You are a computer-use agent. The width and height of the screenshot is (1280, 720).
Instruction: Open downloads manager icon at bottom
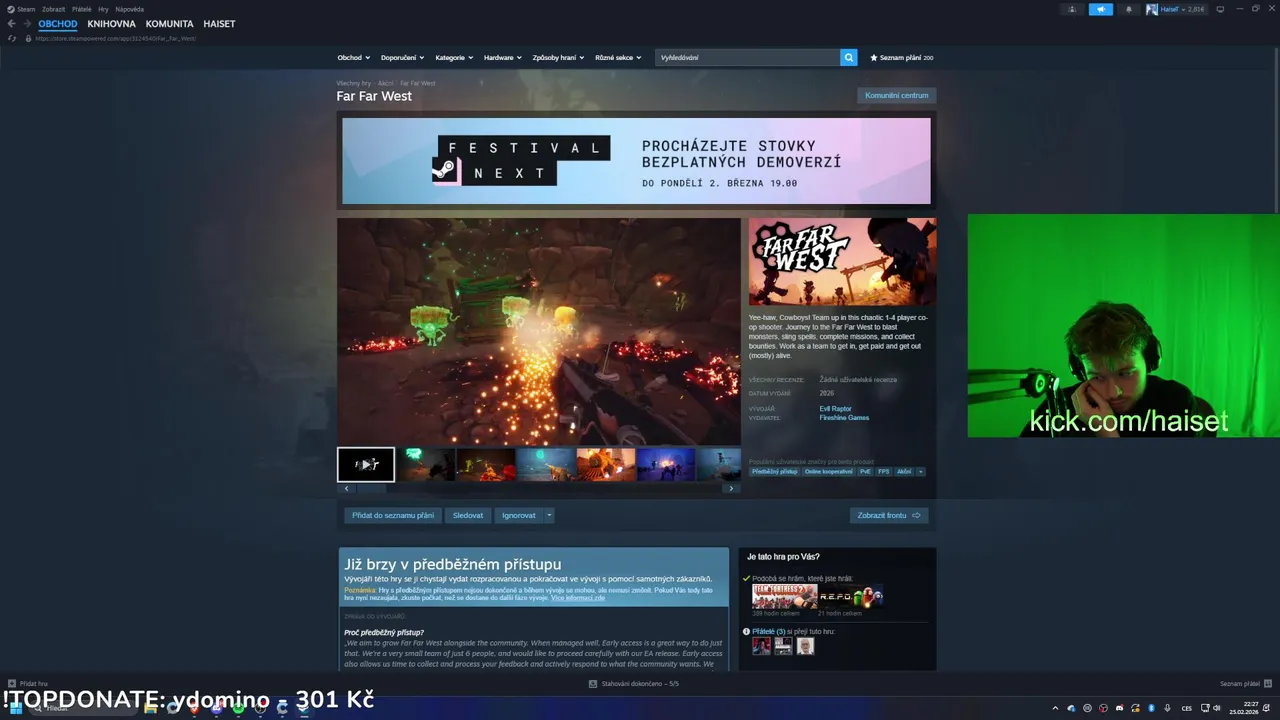tap(593, 684)
